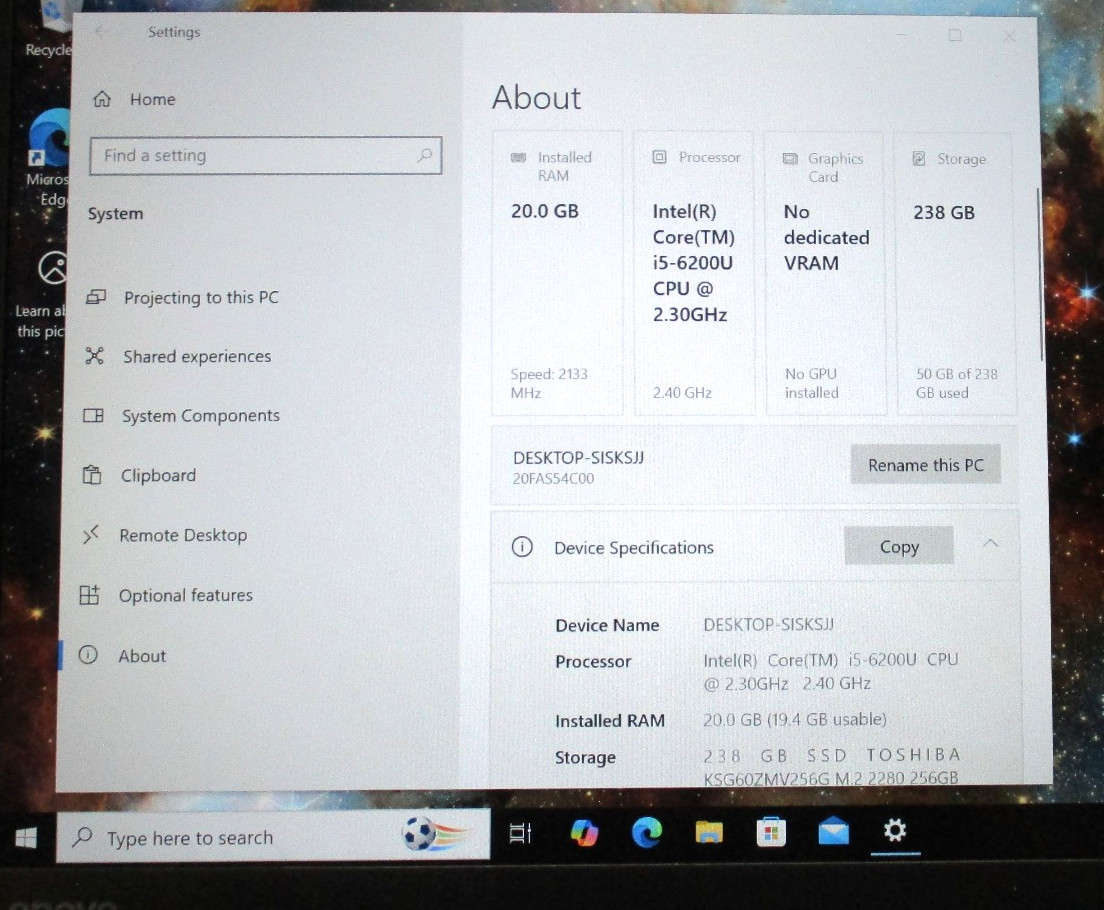Viewport: 1104px width, 910px height.
Task: Open the Windows Start menu
Action: [26, 837]
